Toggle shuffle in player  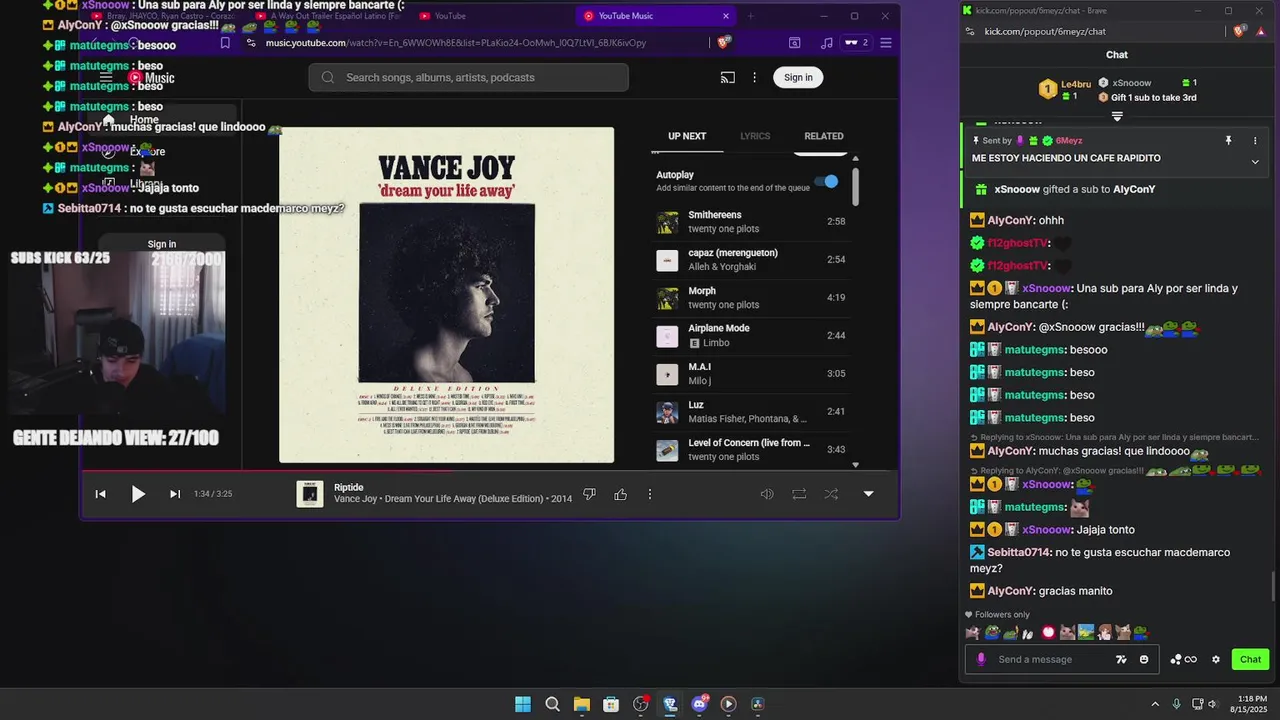pyautogui.click(x=831, y=494)
